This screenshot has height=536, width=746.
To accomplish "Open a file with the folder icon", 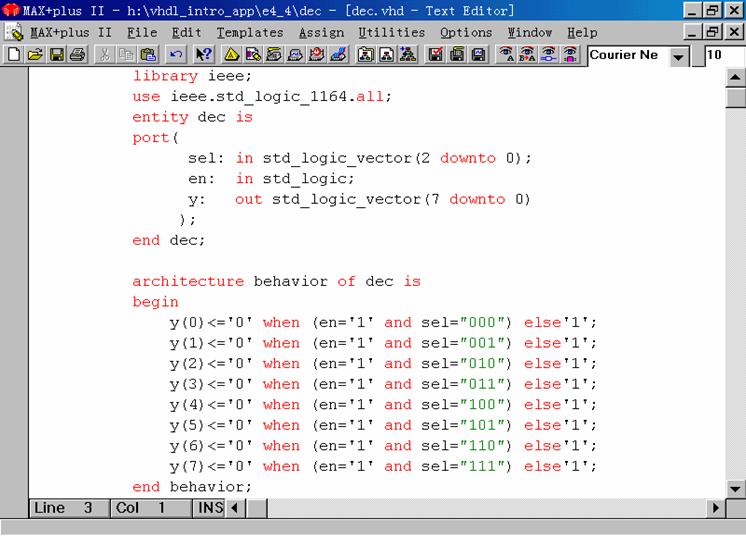I will point(35,55).
